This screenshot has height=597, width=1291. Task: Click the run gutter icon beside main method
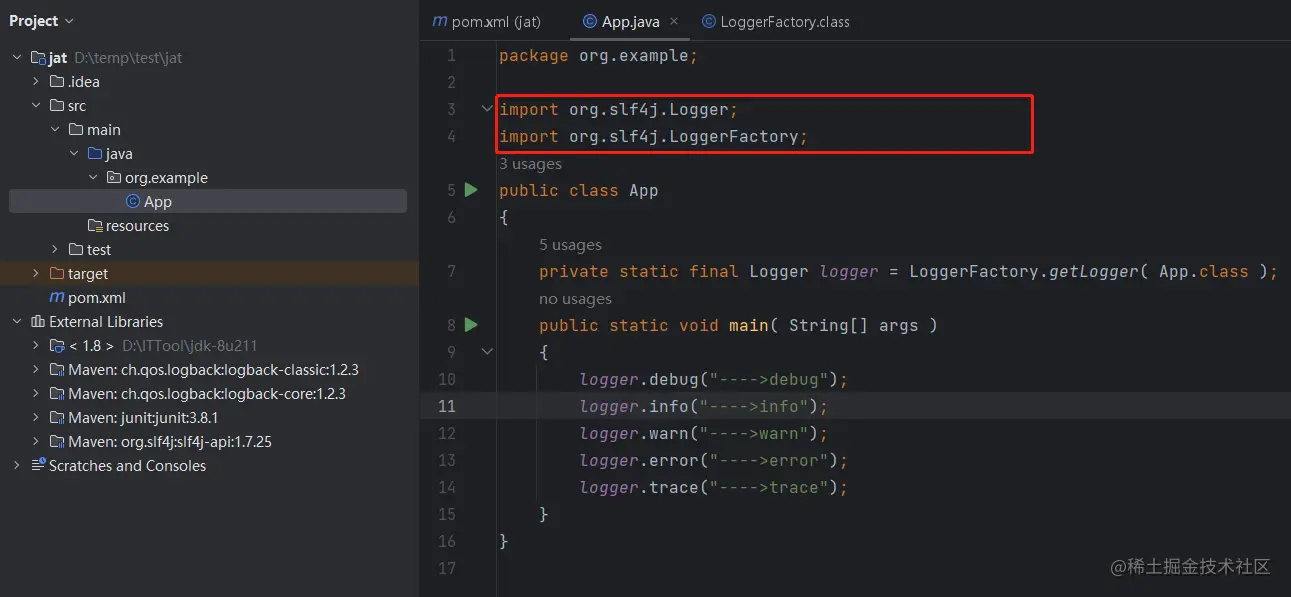point(471,325)
